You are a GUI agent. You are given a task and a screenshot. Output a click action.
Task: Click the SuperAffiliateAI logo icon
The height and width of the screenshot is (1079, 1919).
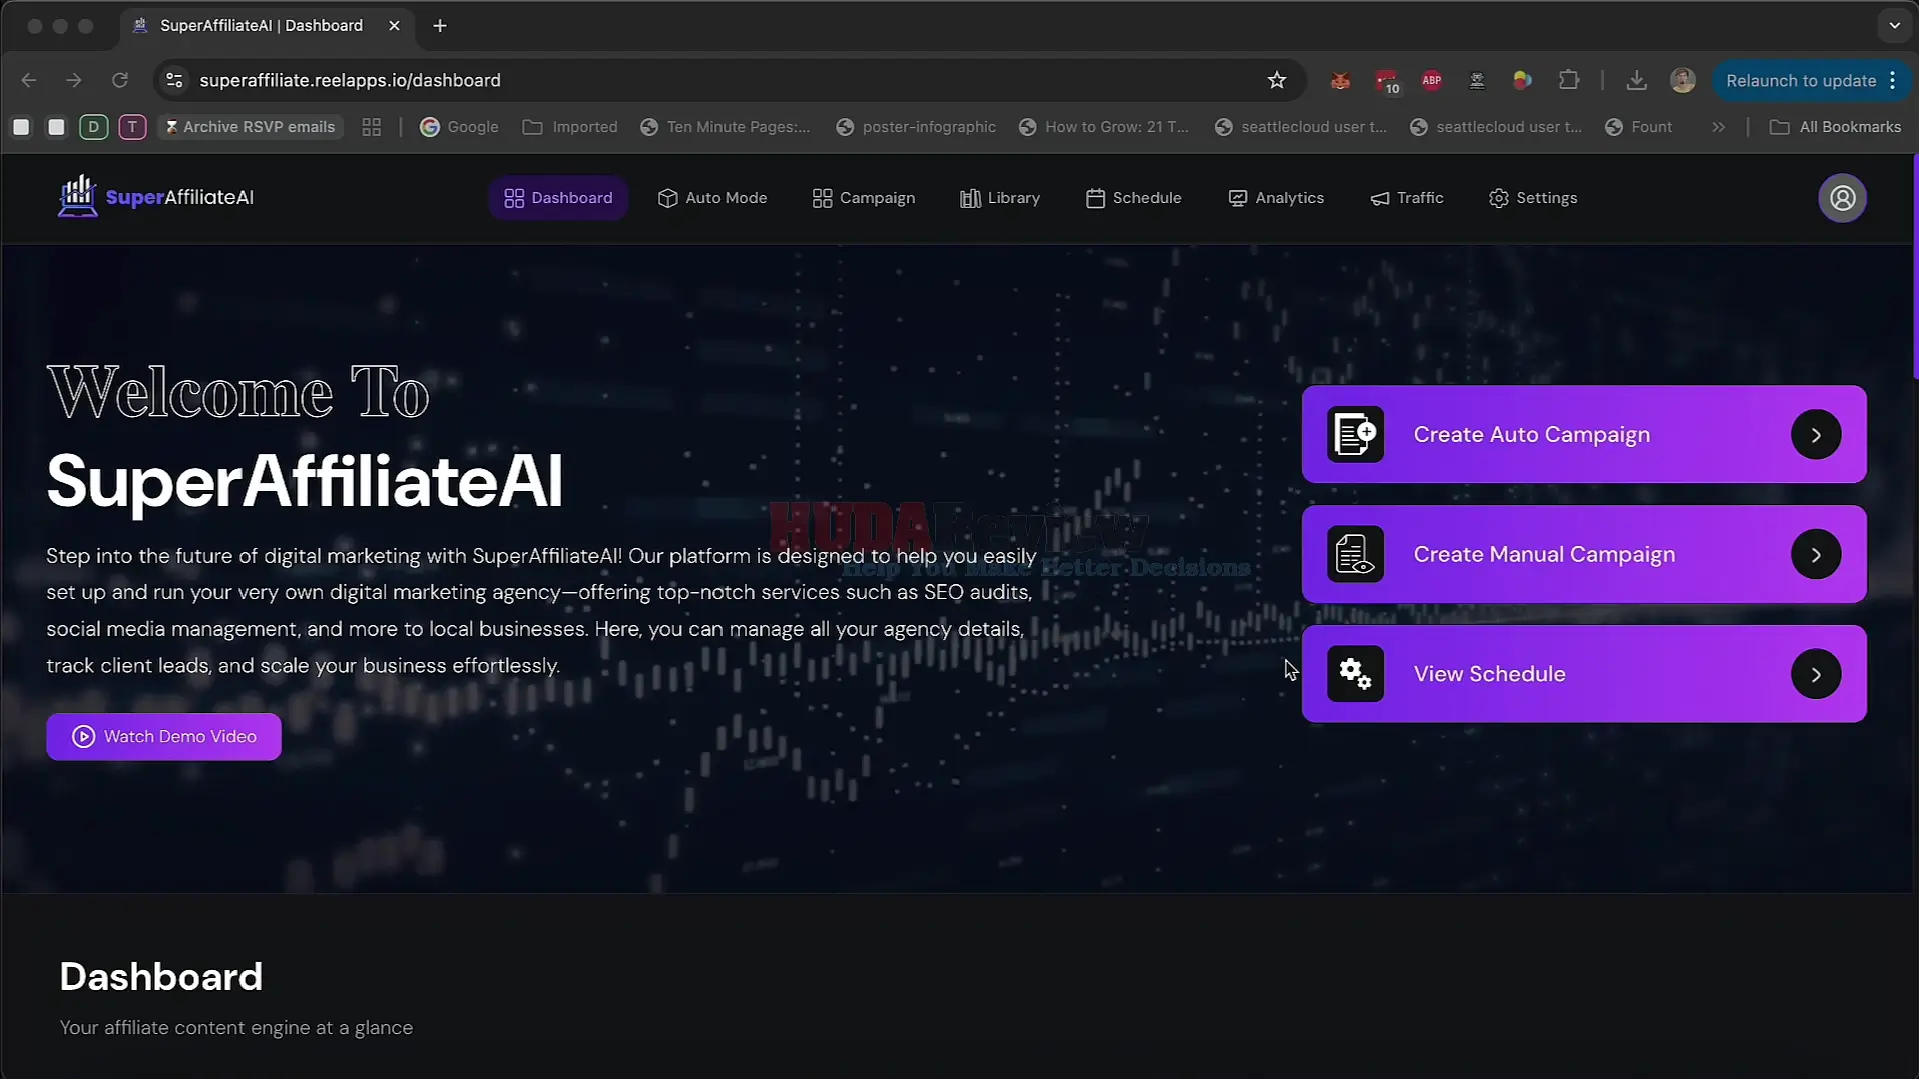[x=77, y=197]
